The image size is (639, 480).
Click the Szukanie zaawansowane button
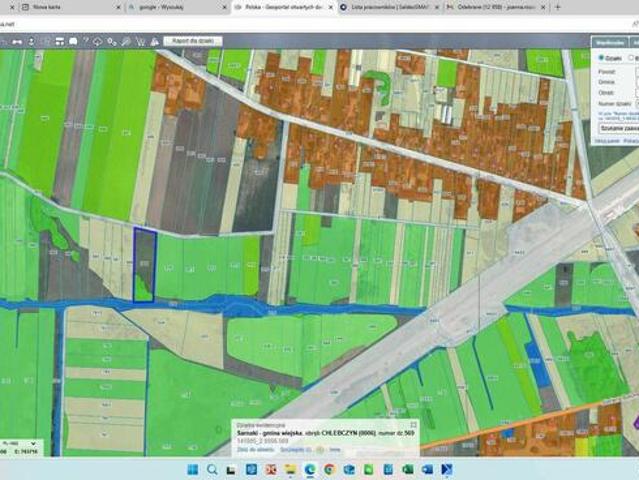coord(618,129)
